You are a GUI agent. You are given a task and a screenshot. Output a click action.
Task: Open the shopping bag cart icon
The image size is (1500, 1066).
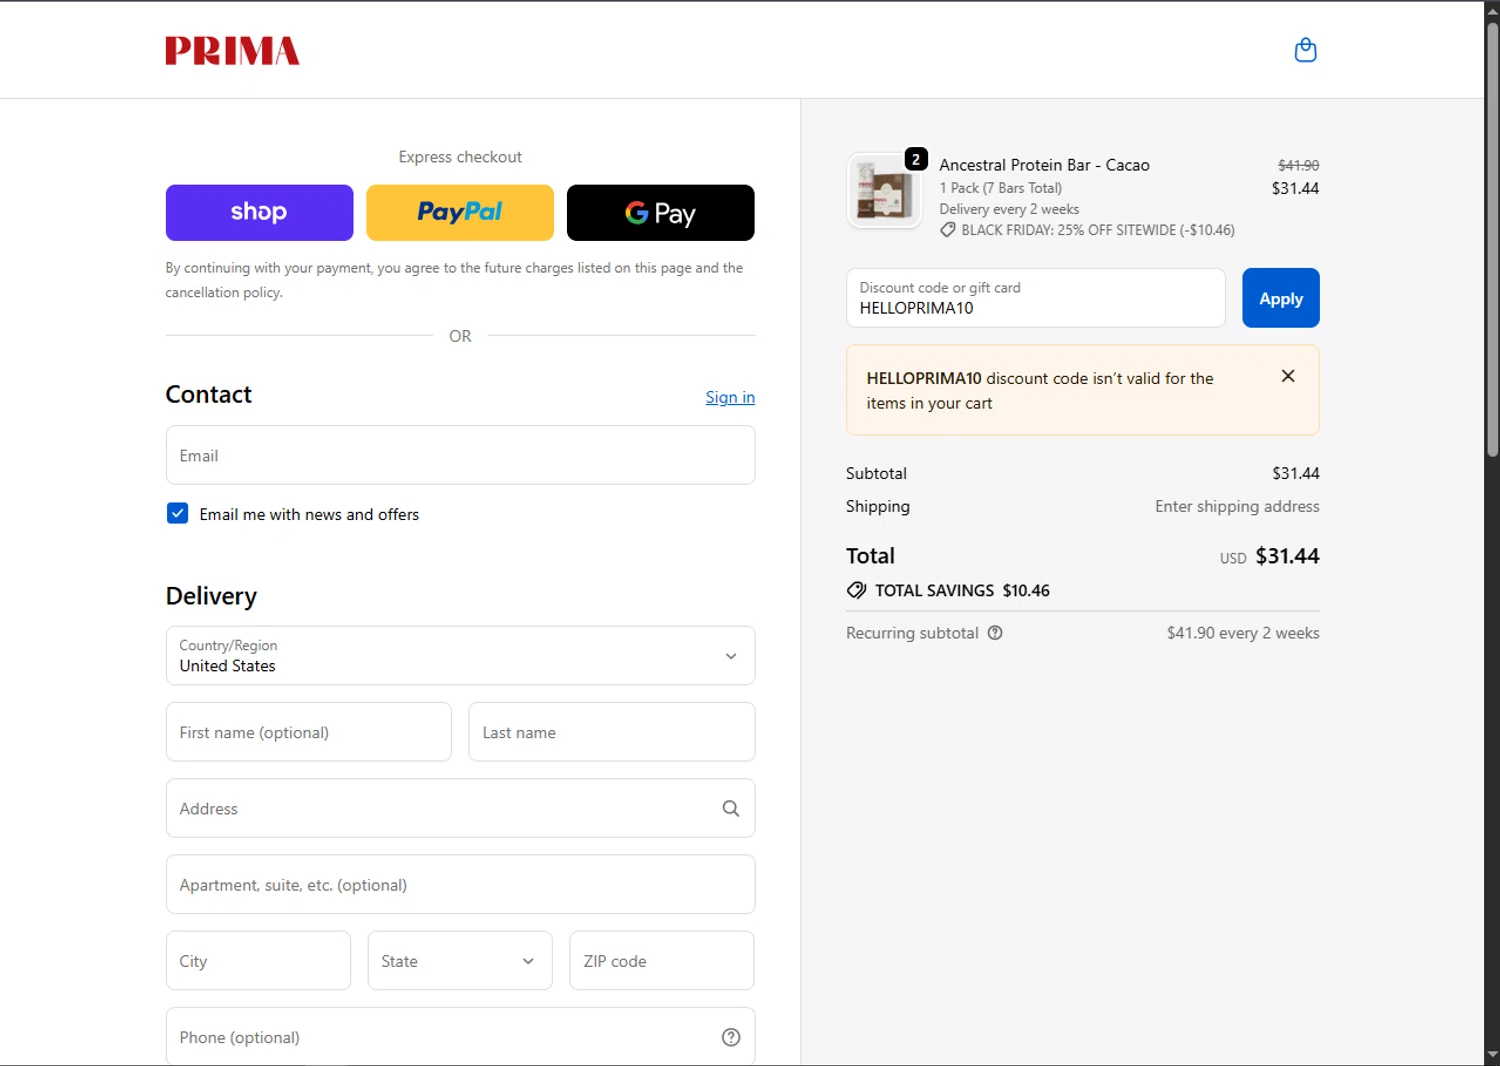click(1305, 50)
